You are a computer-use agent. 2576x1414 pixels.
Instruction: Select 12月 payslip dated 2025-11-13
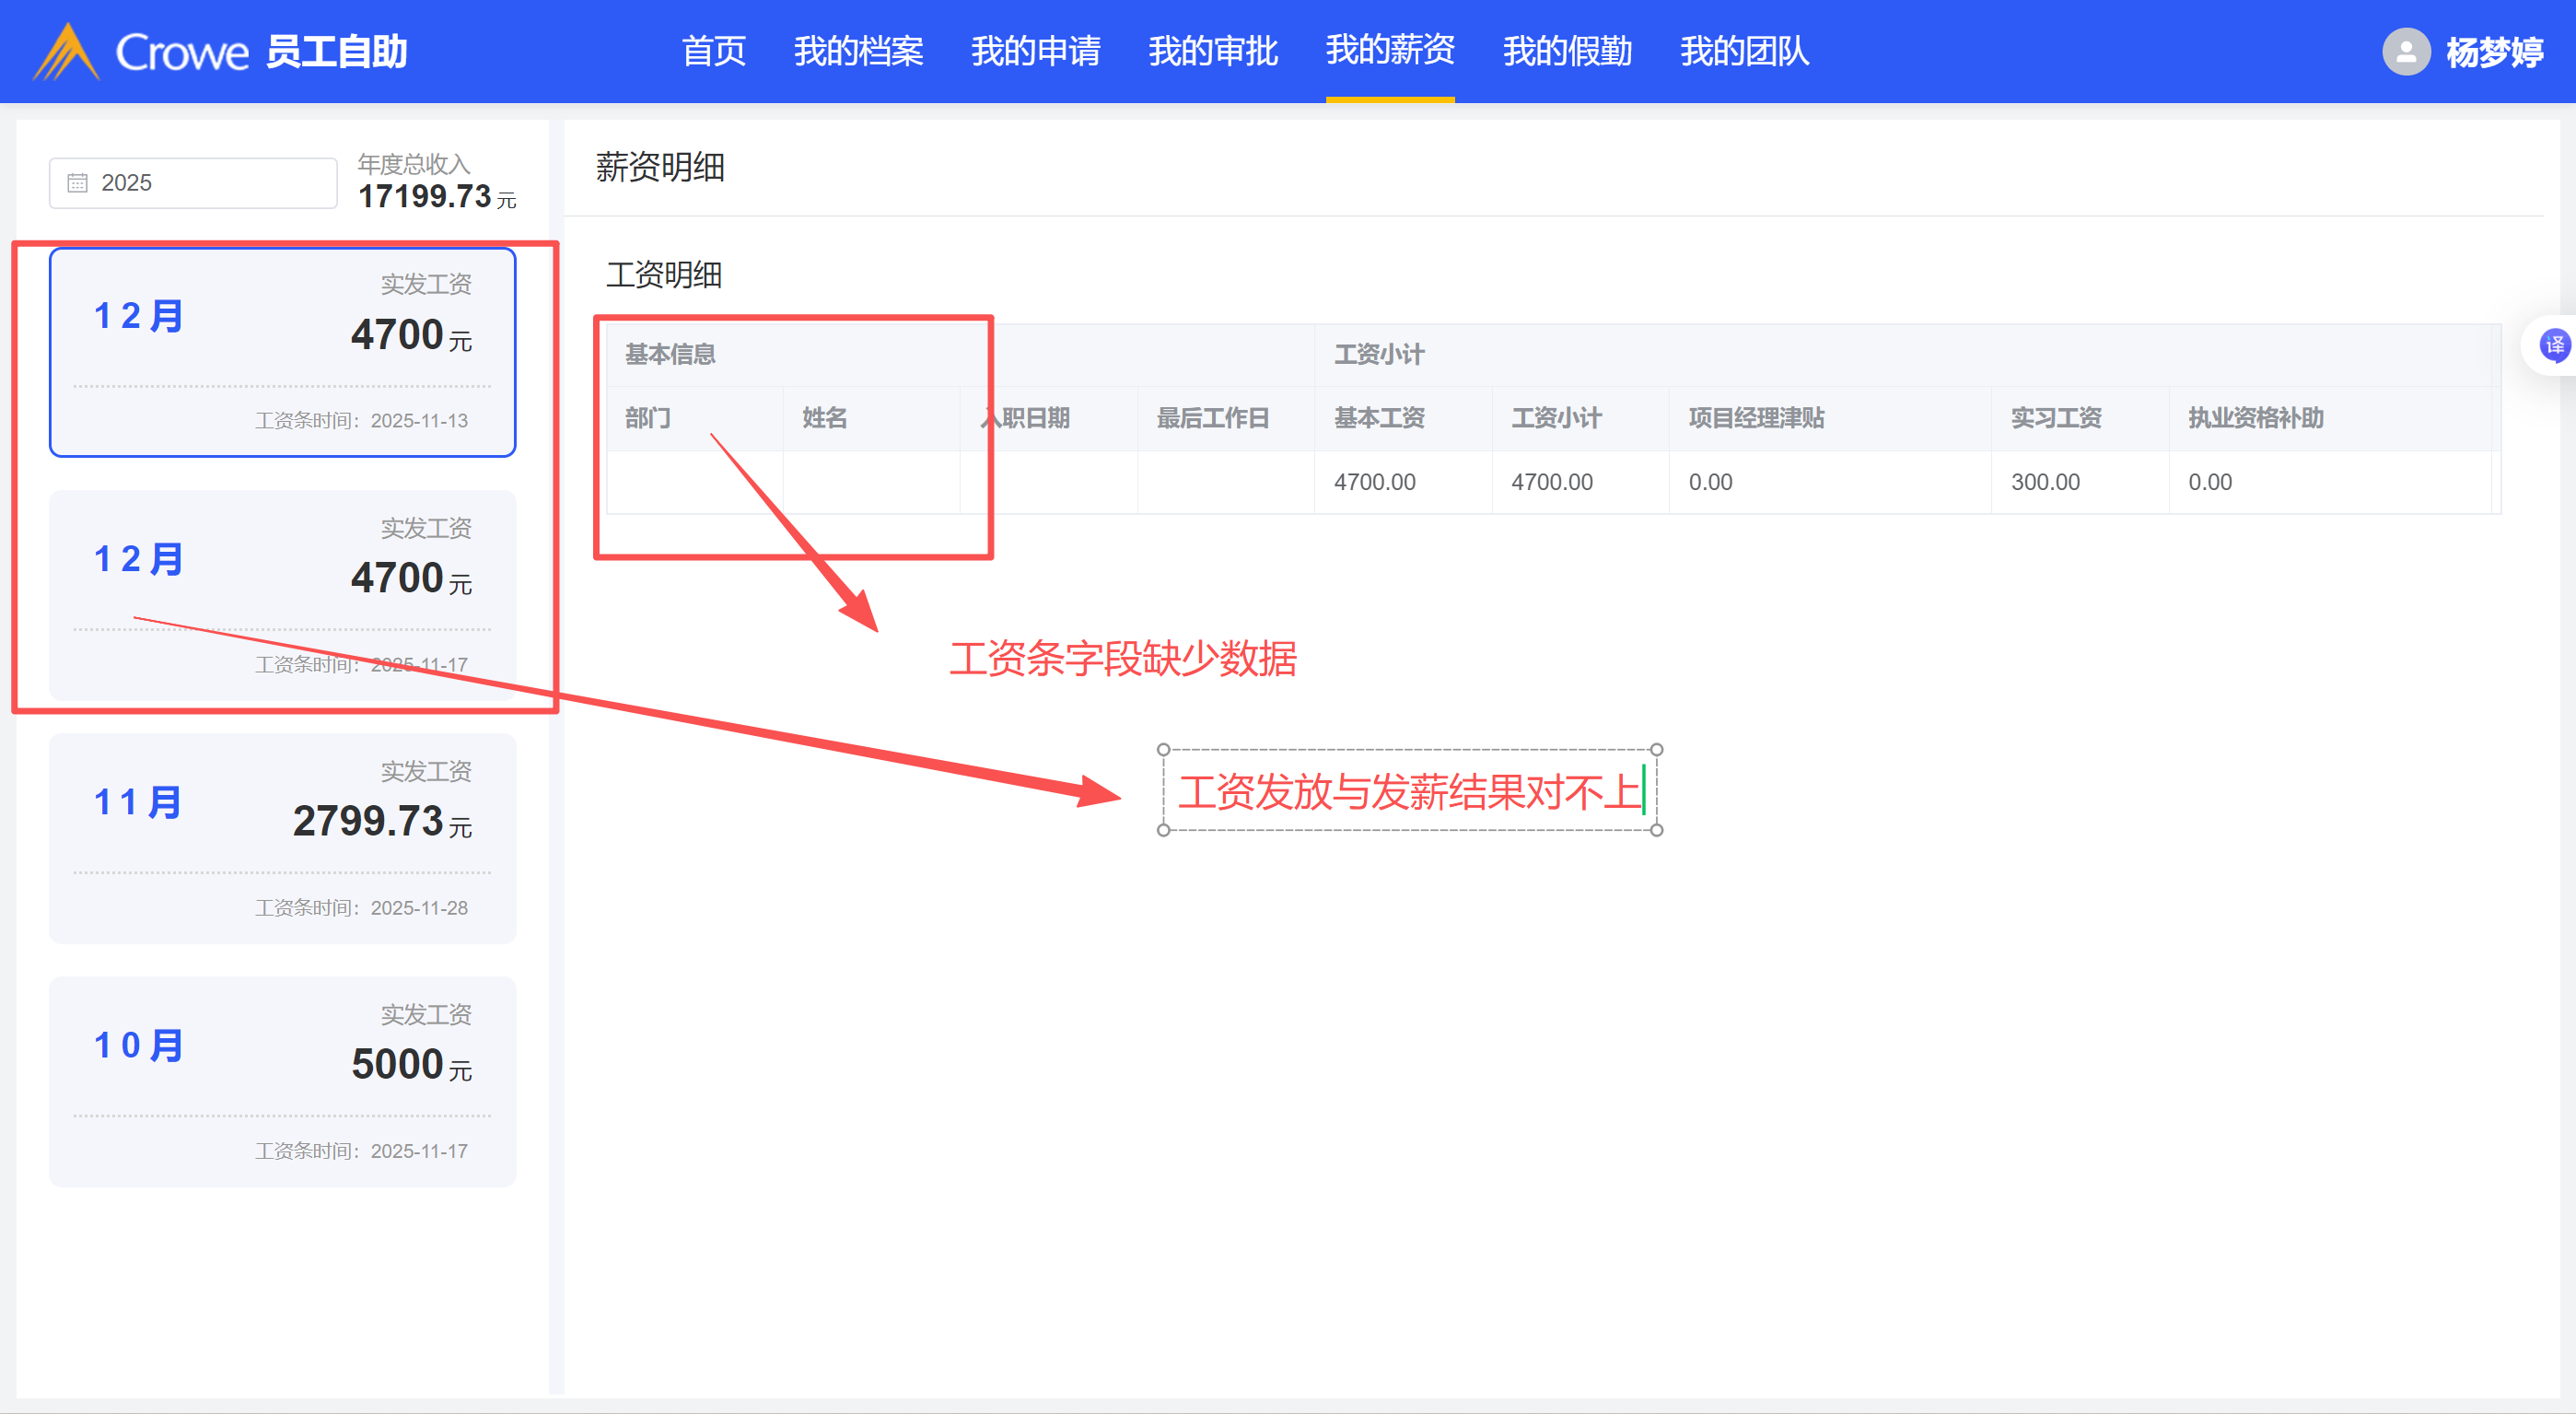pyautogui.click(x=282, y=352)
